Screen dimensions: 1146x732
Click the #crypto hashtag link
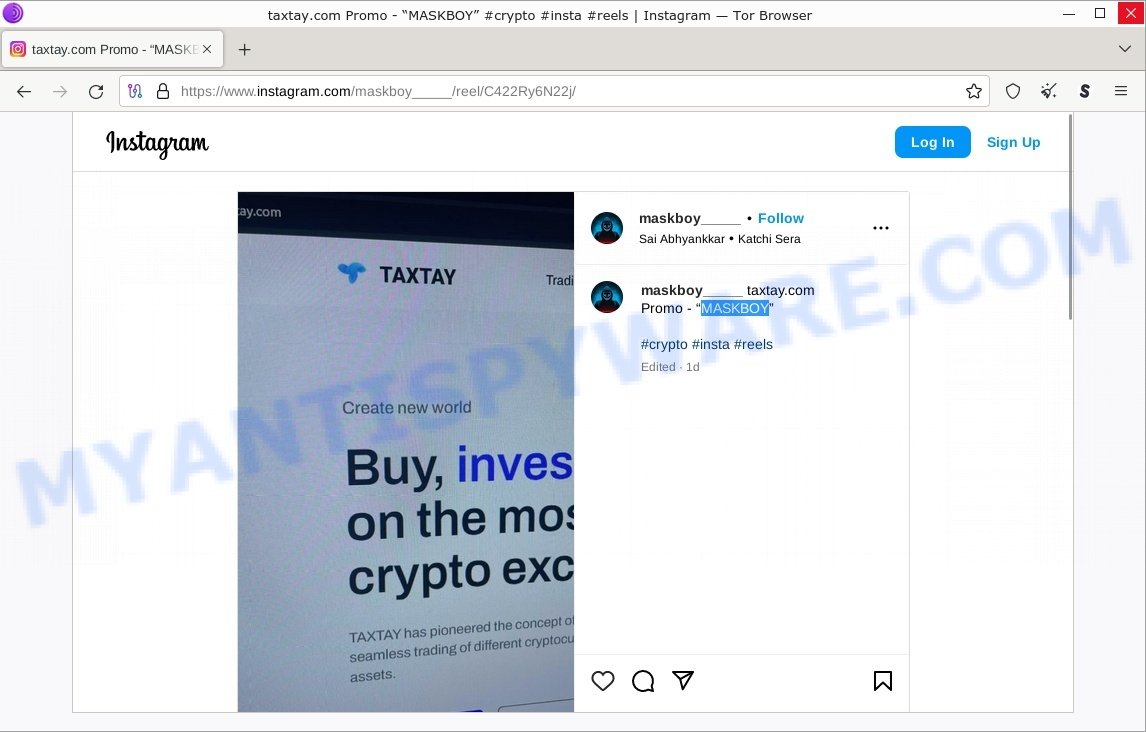tap(664, 344)
